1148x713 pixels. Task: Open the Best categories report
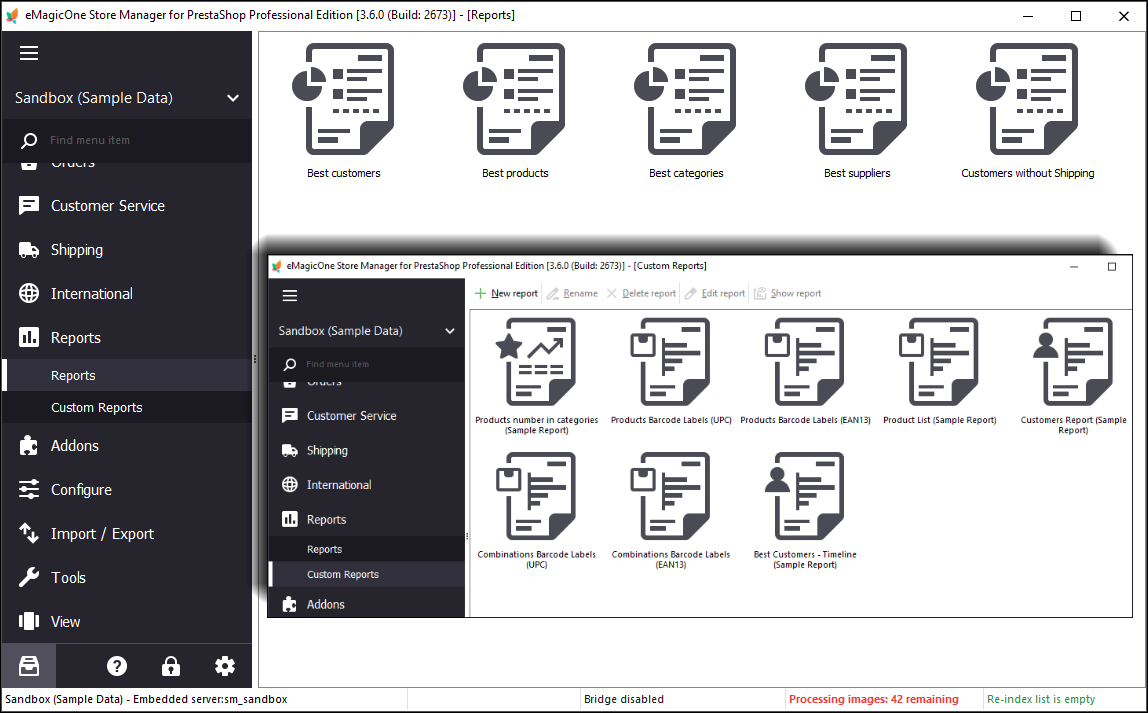tap(686, 110)
